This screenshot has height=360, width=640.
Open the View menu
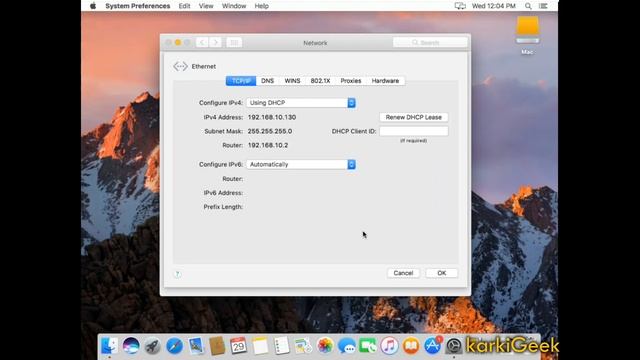click(x=206, y=6)
